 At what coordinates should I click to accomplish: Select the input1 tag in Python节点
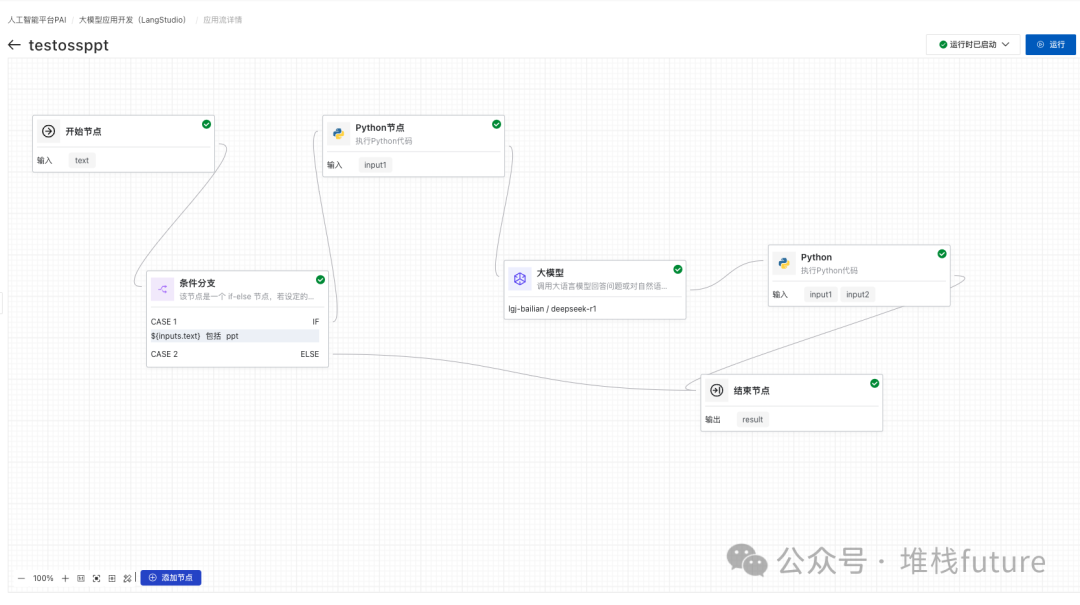click(x=375, y=165)
